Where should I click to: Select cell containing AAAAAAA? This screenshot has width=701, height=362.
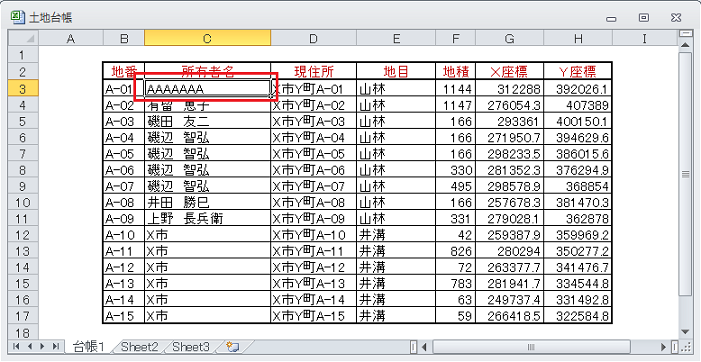207,88
